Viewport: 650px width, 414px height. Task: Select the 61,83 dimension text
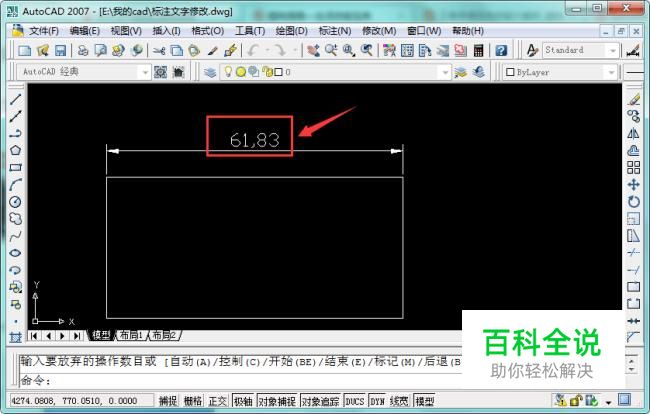pyautogui.click(x=255, y=140)
